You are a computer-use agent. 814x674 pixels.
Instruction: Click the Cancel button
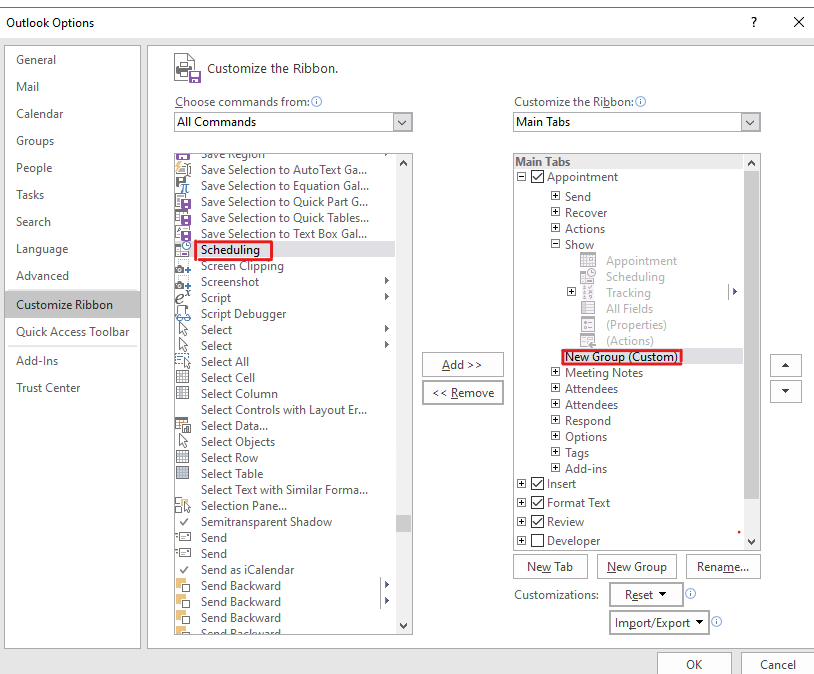click(x=777, y=664)
